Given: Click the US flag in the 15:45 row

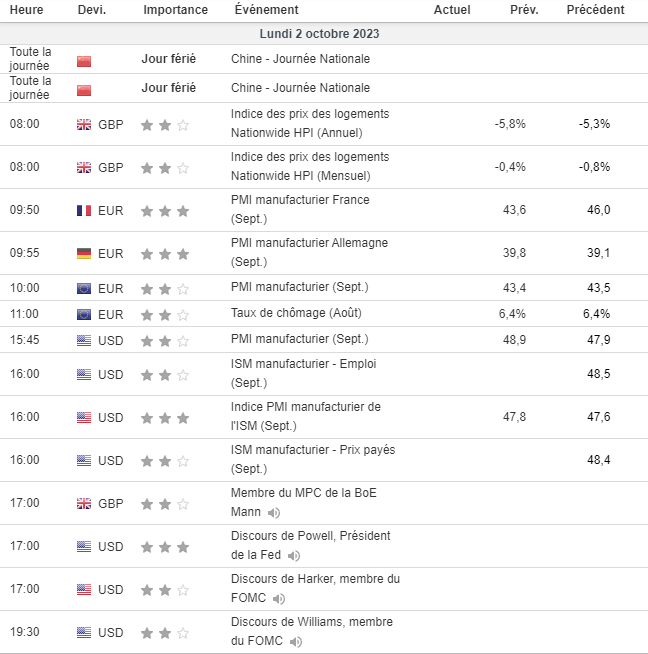Looking at the screenshot, I should 84,340.
